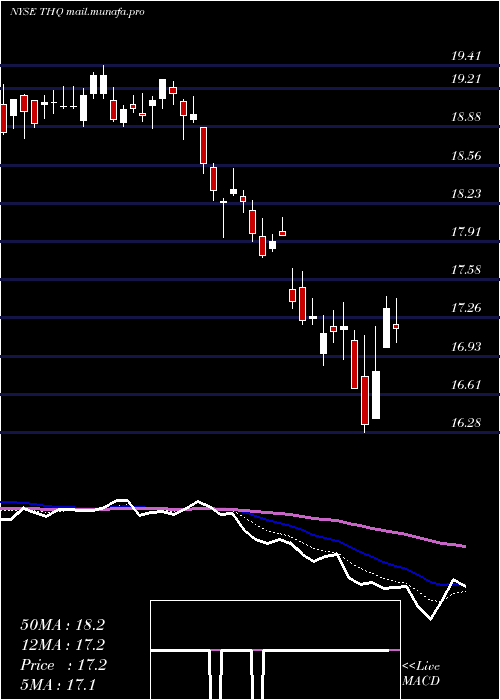Click the 17.26 price level label
The height and width of the screenshot is (700, 500).
[x=466, y=308]
